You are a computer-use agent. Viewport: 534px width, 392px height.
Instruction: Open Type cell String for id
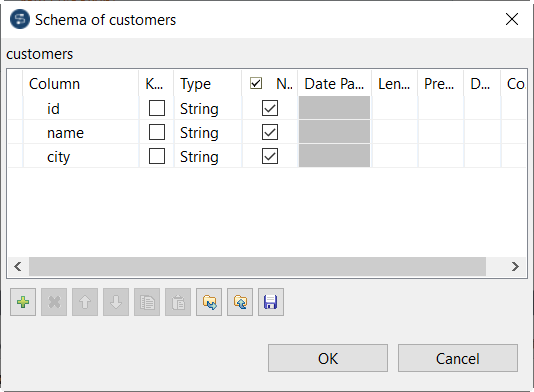(208, 109)
